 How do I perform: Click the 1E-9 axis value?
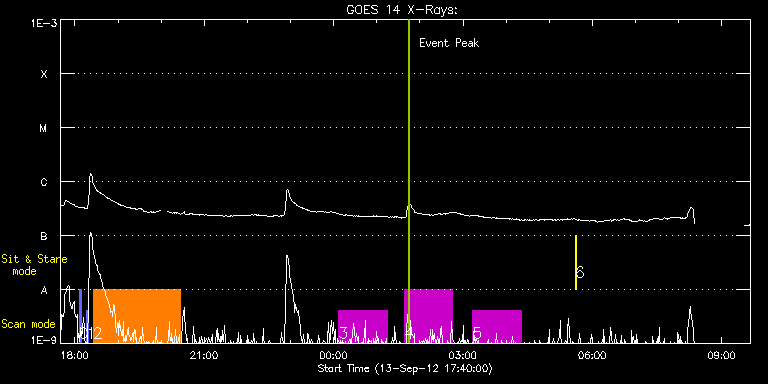(x=44, y=340)
